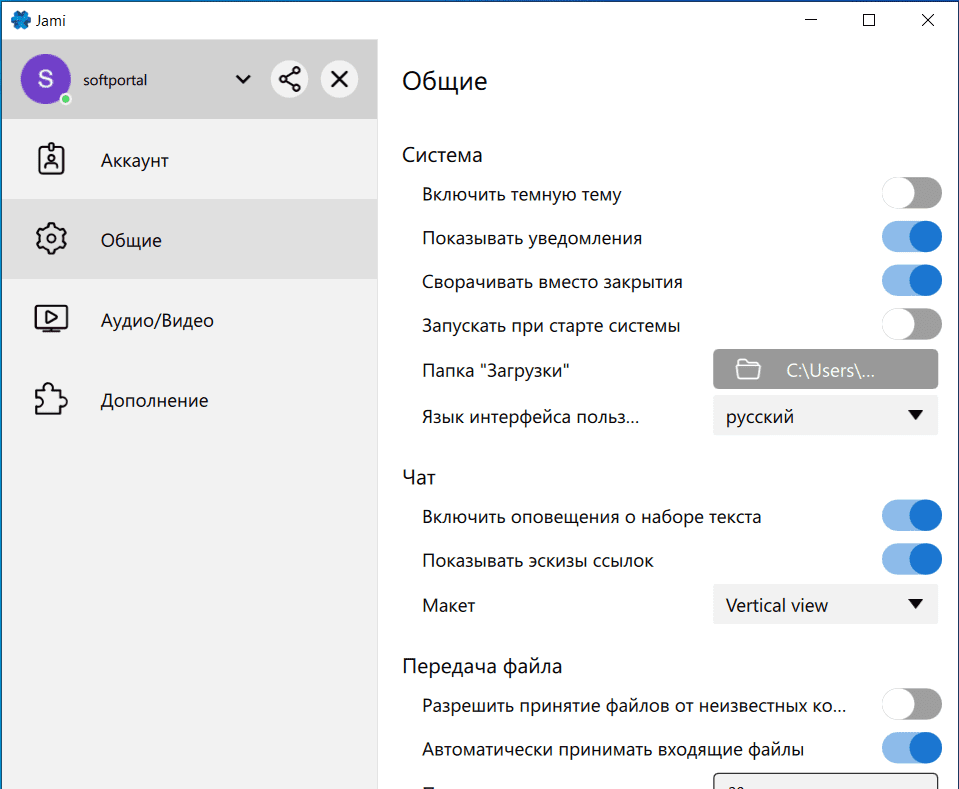959x789 pixels.
Task: Toggle Сворачивать вместо закрытия switch
Action: point(911,280)
